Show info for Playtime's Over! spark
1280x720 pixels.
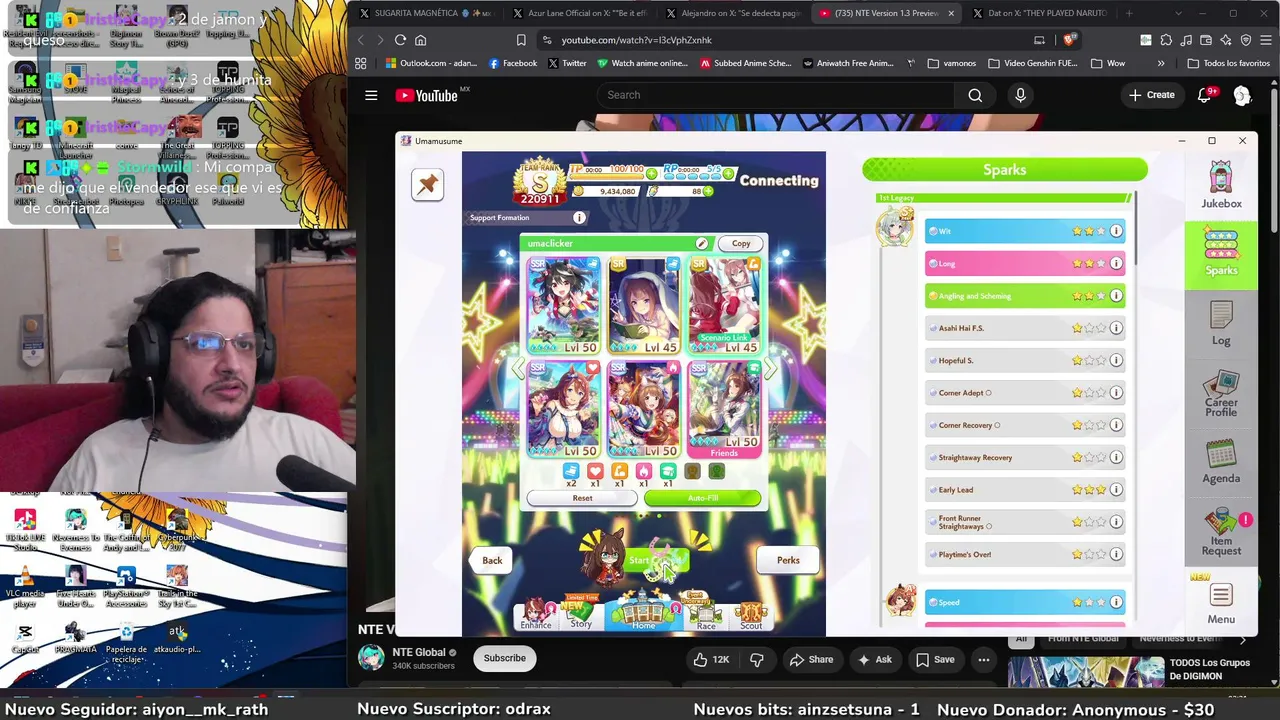tap(1116, 554)
